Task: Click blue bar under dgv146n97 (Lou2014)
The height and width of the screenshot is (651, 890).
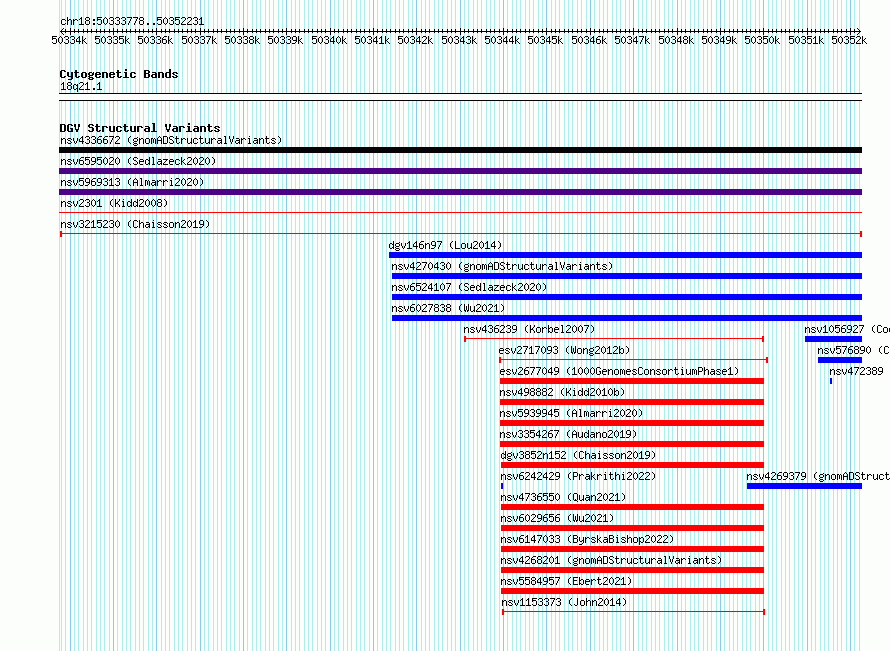Action: click(x=625, y=255)
